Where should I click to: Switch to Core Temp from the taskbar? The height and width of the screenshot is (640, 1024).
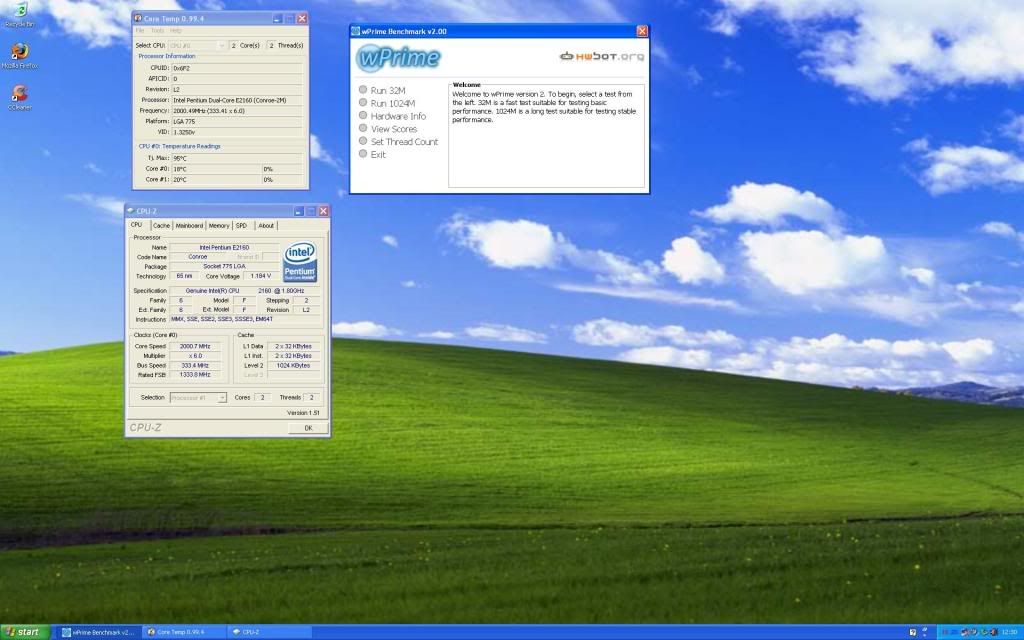(x=183, y=632)
